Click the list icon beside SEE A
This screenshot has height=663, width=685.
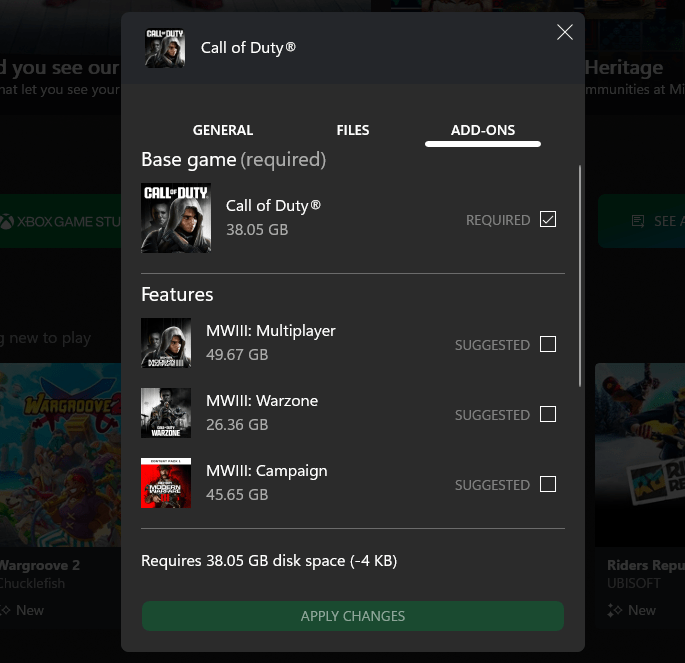[x=638, y=222]
